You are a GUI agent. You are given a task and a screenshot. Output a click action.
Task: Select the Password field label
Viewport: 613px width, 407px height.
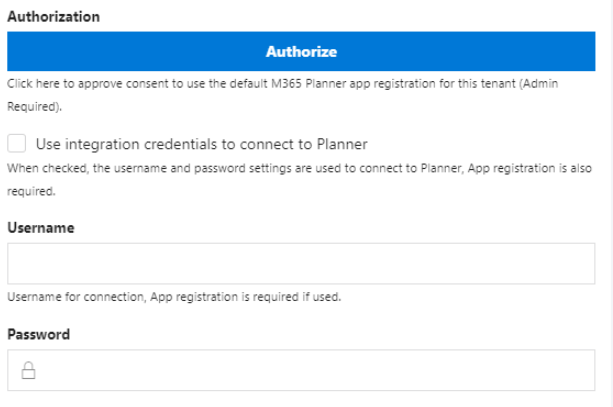pyautogui.click(x=38, y=334)
